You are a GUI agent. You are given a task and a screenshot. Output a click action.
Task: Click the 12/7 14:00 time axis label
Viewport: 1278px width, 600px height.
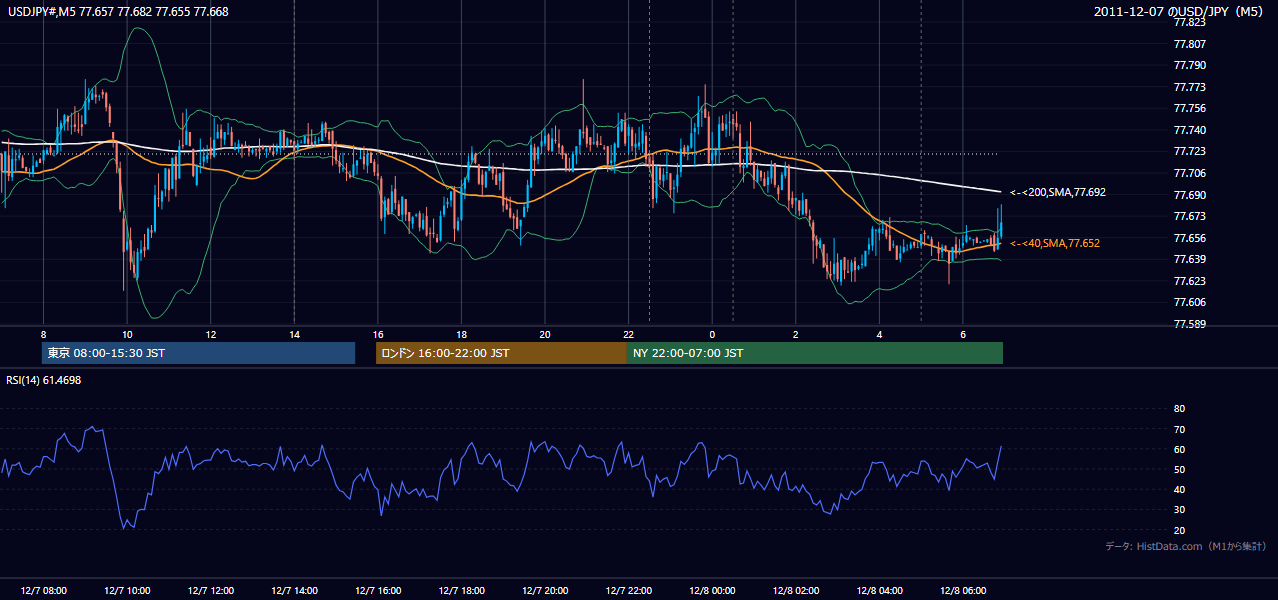coord(294,590)
